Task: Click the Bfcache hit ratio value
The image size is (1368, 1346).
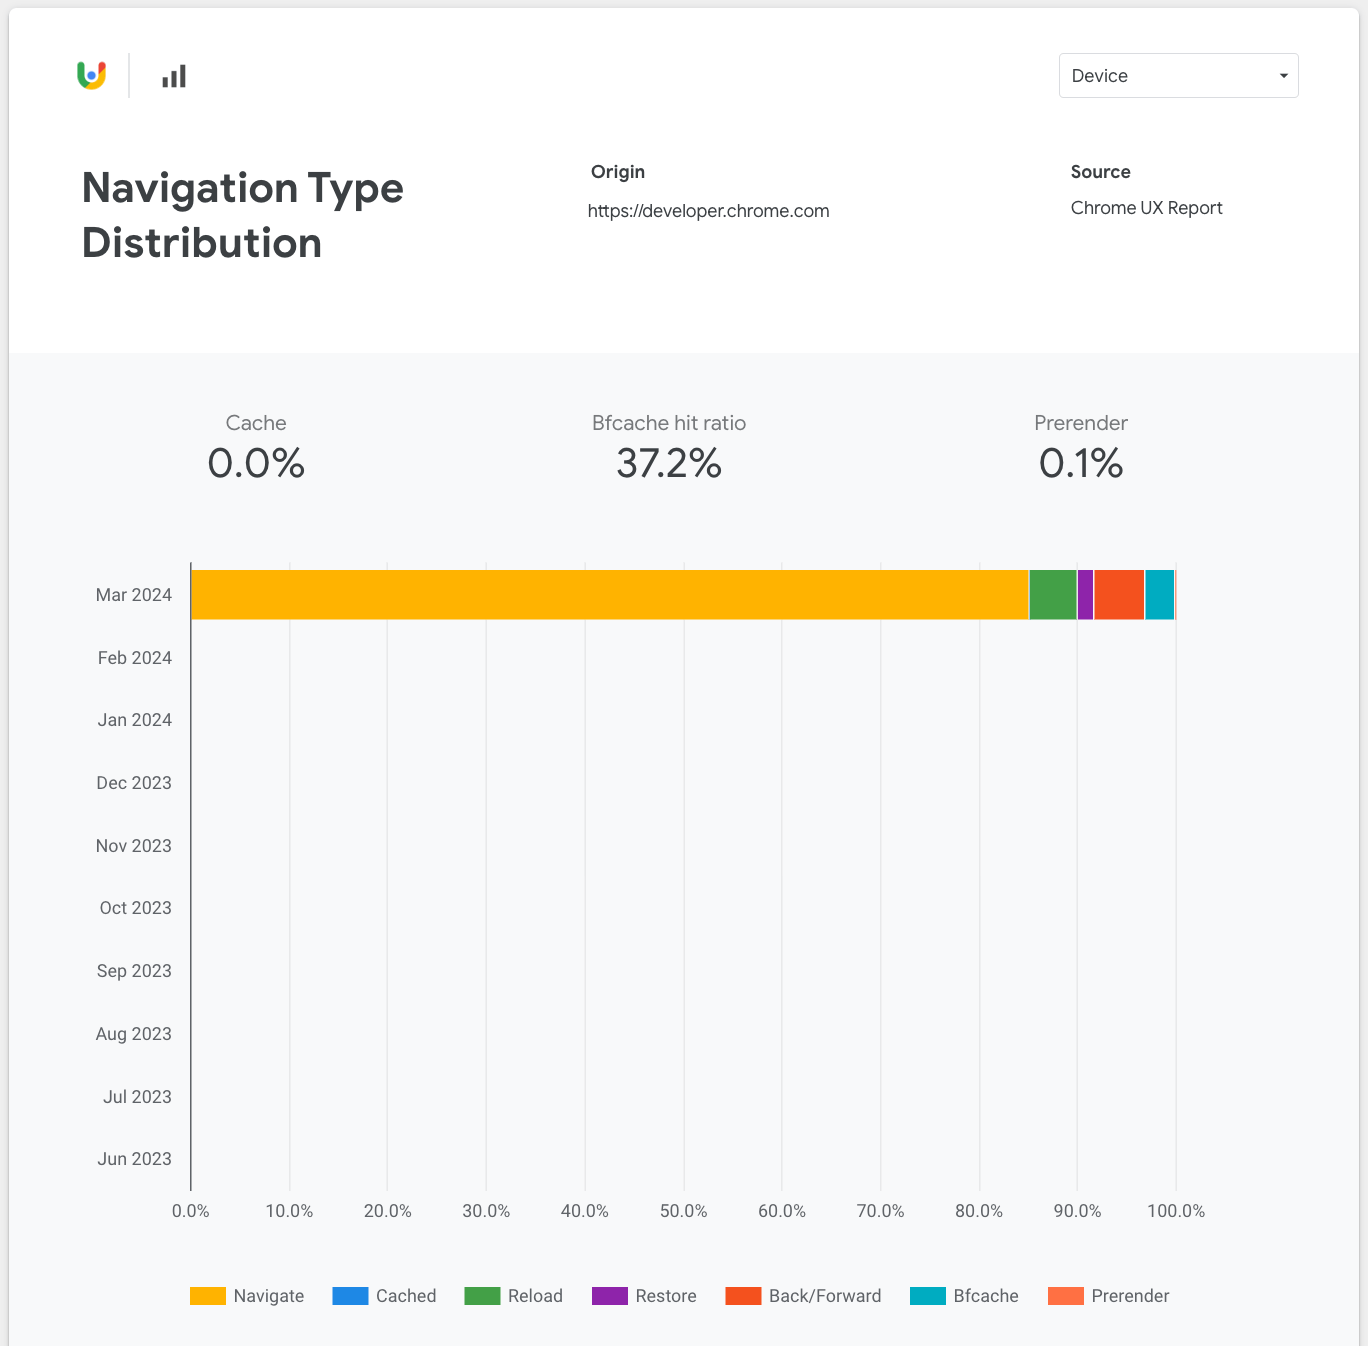Action: click(x=669, y=462)
